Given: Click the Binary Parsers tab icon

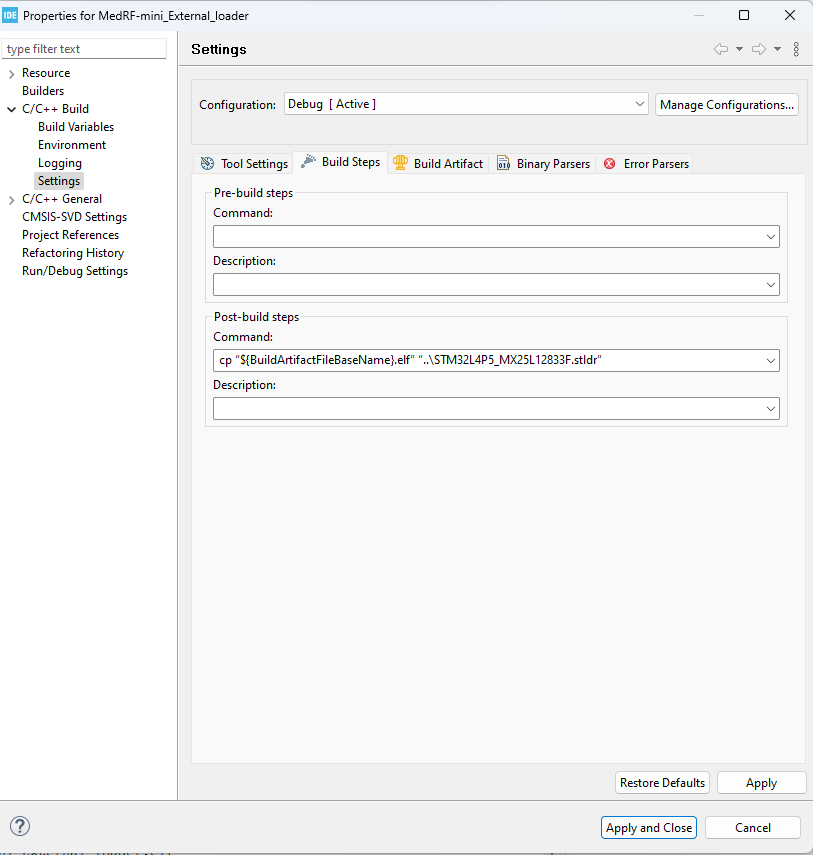Looking at the screenshot, I should (503, 163).
